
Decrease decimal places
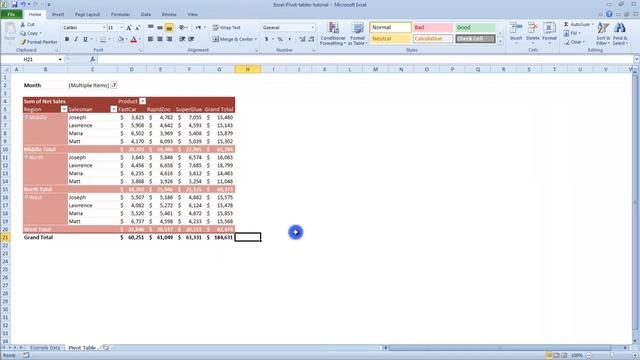coord(311,39)
